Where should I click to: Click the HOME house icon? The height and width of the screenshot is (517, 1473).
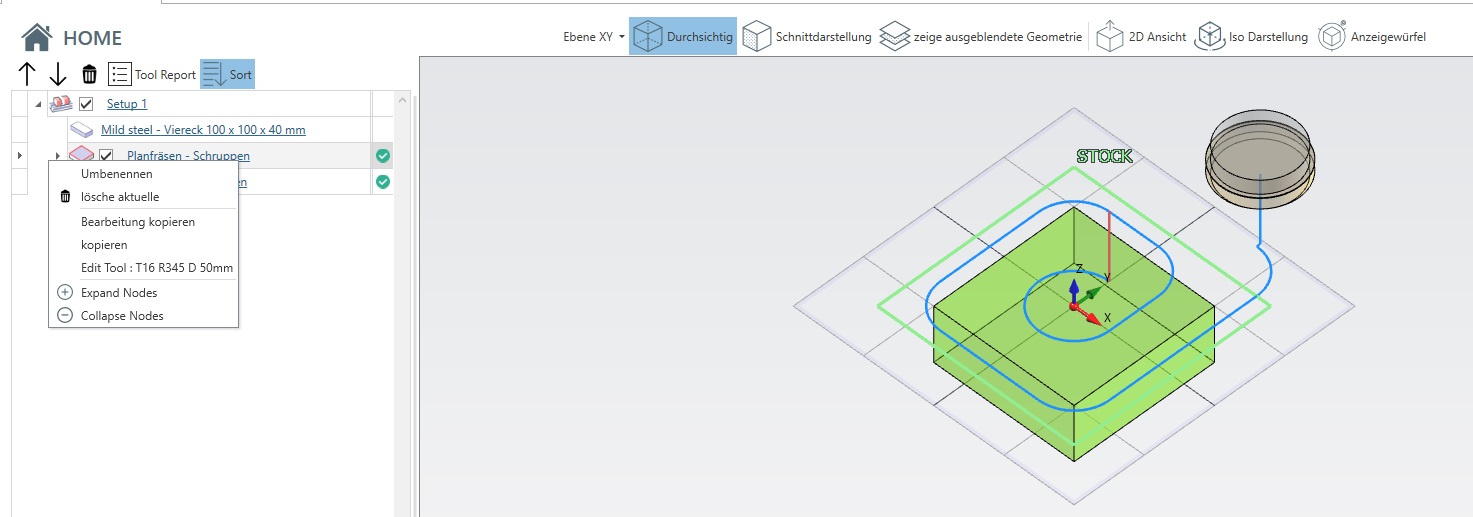[x=37, y=38]
